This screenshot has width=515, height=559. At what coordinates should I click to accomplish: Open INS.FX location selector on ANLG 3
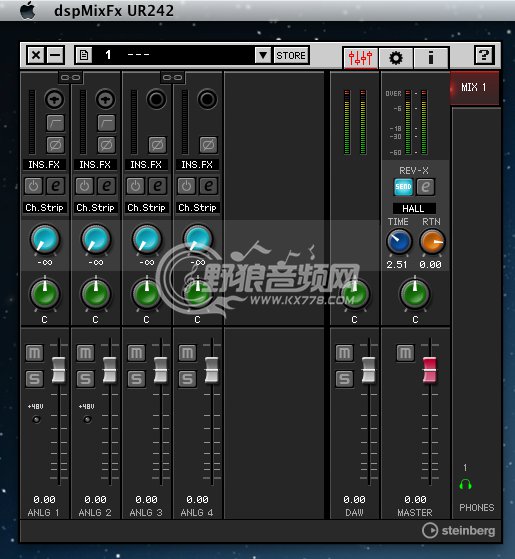pyautogui.click(x=146, y=164)
